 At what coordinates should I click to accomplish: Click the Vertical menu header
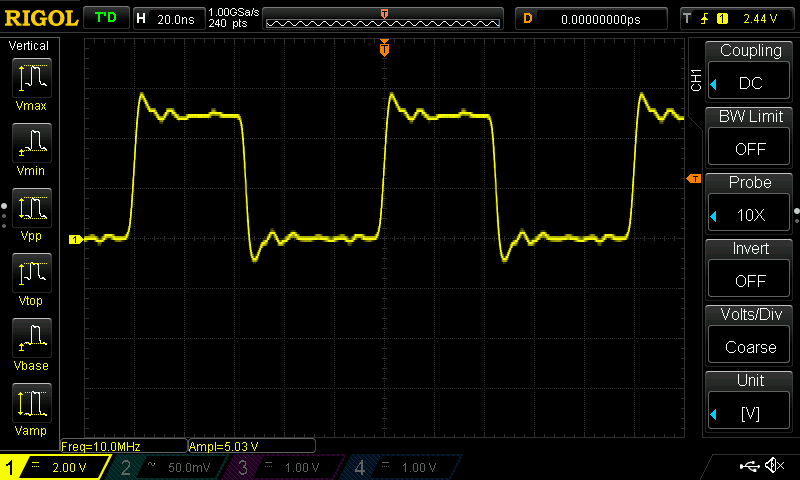[29, 46]
